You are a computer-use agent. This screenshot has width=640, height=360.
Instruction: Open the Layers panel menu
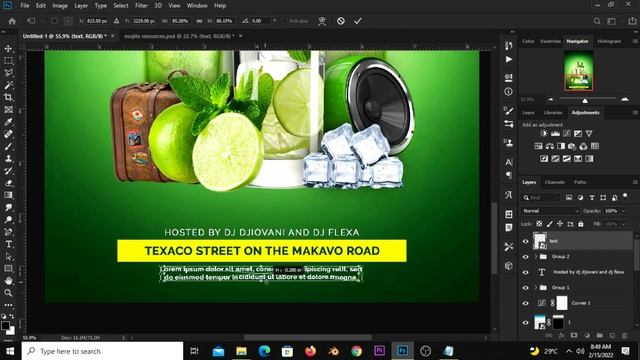click(x=635, y=182)
